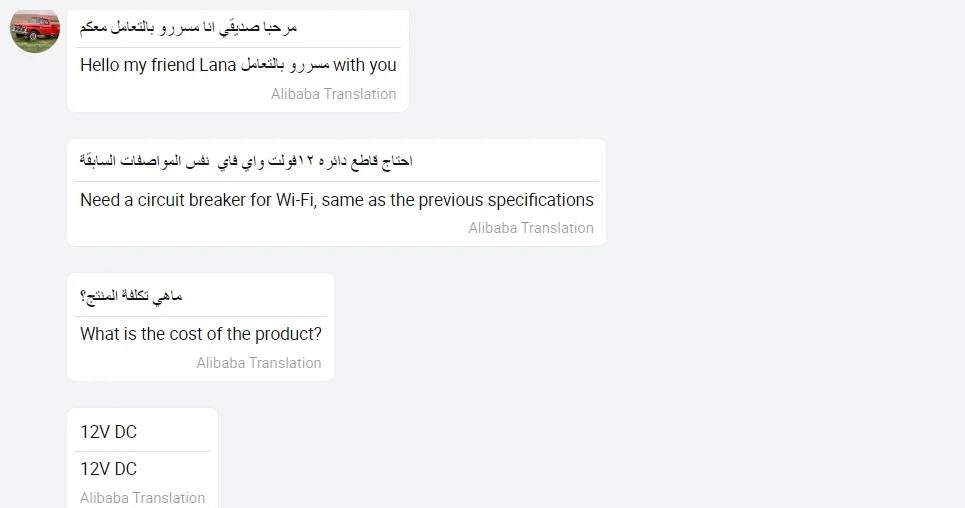
Task: Click 'with you' at end of greeting translation
Action: coord(365,65)
